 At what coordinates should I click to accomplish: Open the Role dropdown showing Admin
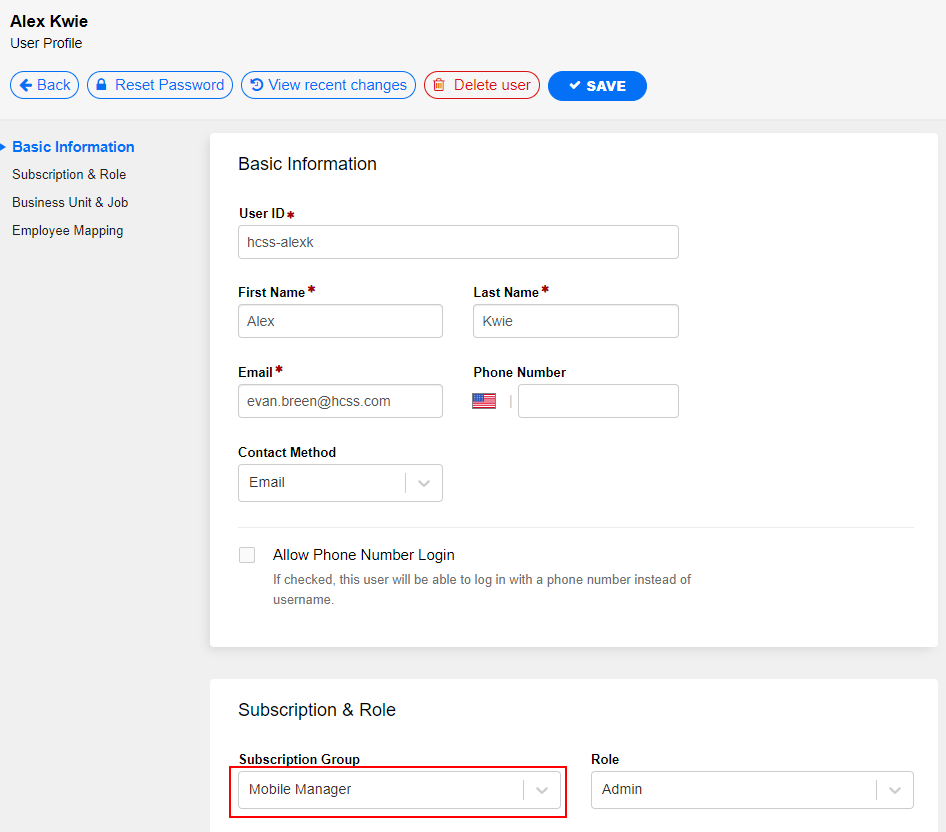(894, 789)
